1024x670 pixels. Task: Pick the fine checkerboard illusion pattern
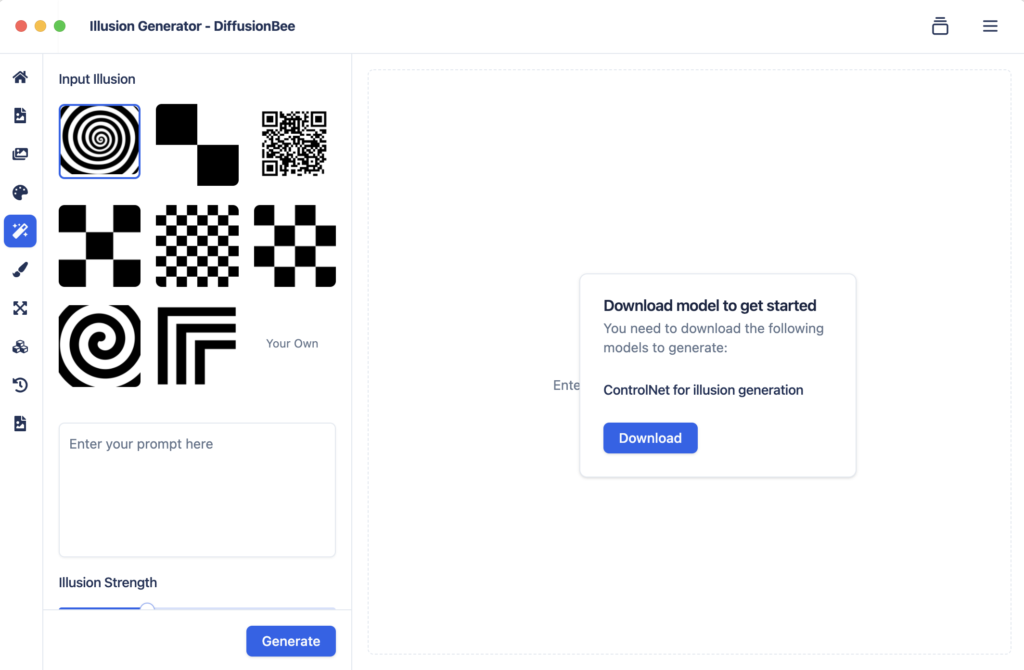click(x=197, y=246)
